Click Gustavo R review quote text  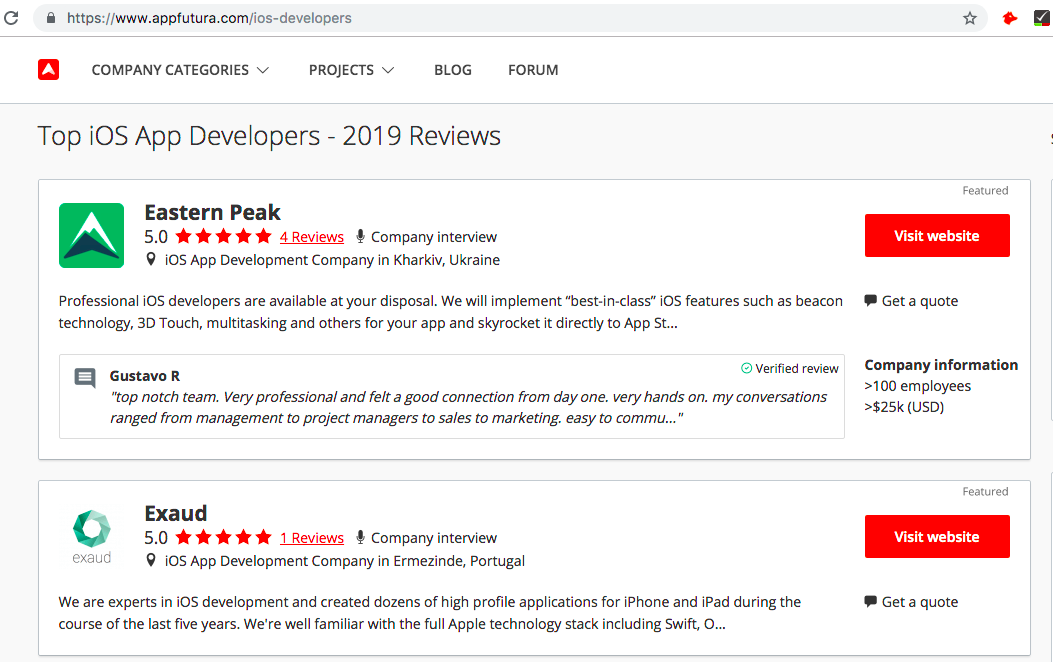(x=468, y=408)
